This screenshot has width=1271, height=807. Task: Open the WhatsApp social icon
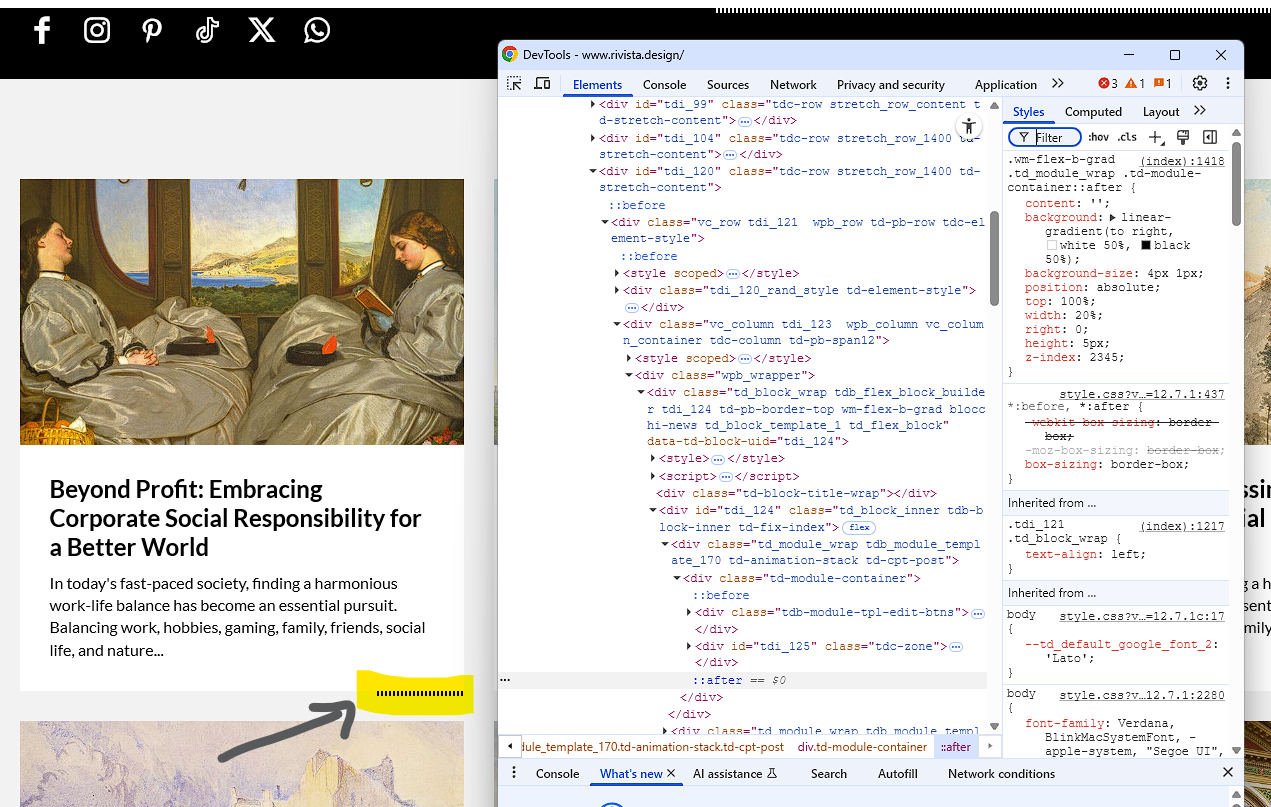point(317,30)
